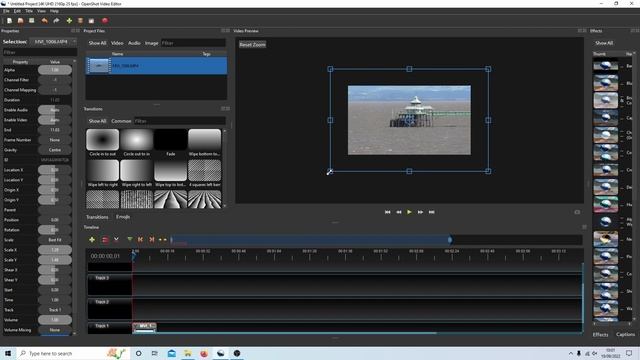Undo the last action
Viewport: 640px width, 360px height.
point(44,20)
